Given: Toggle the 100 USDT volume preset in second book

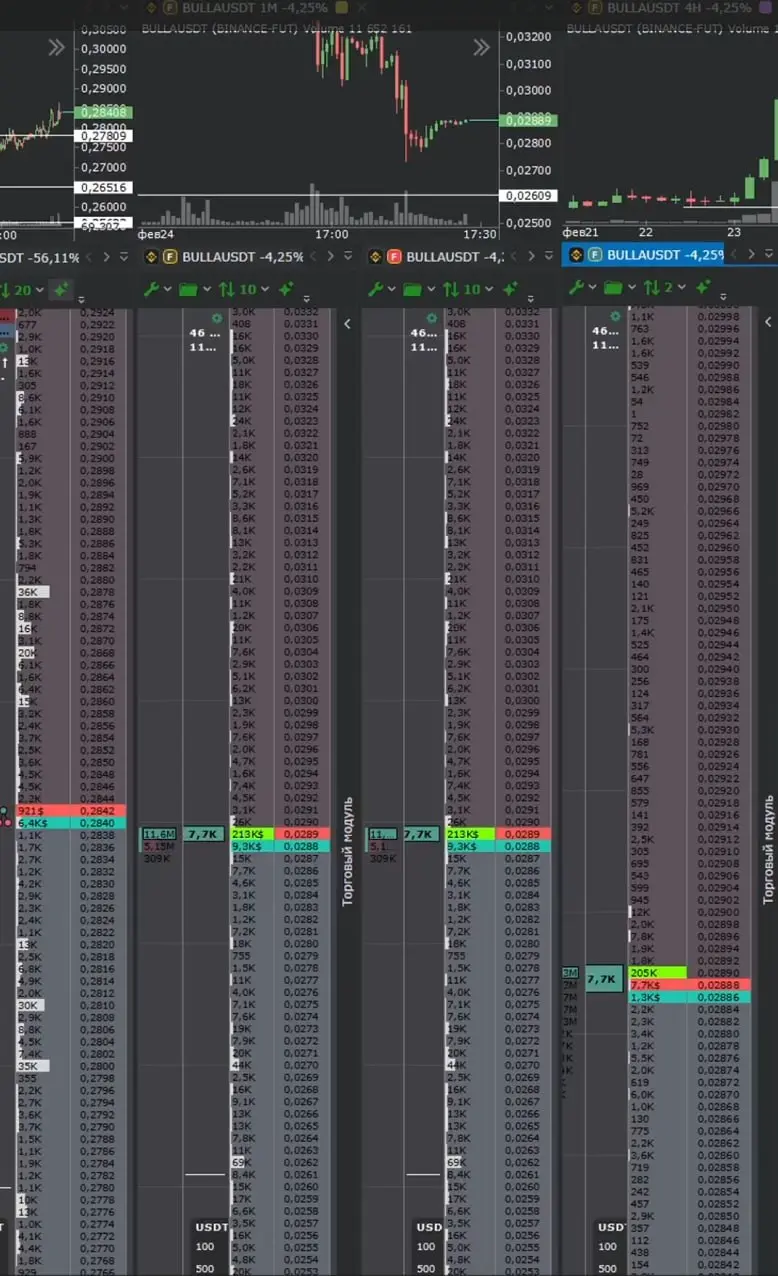Looking at the screenshot, I should point(205,1246).
